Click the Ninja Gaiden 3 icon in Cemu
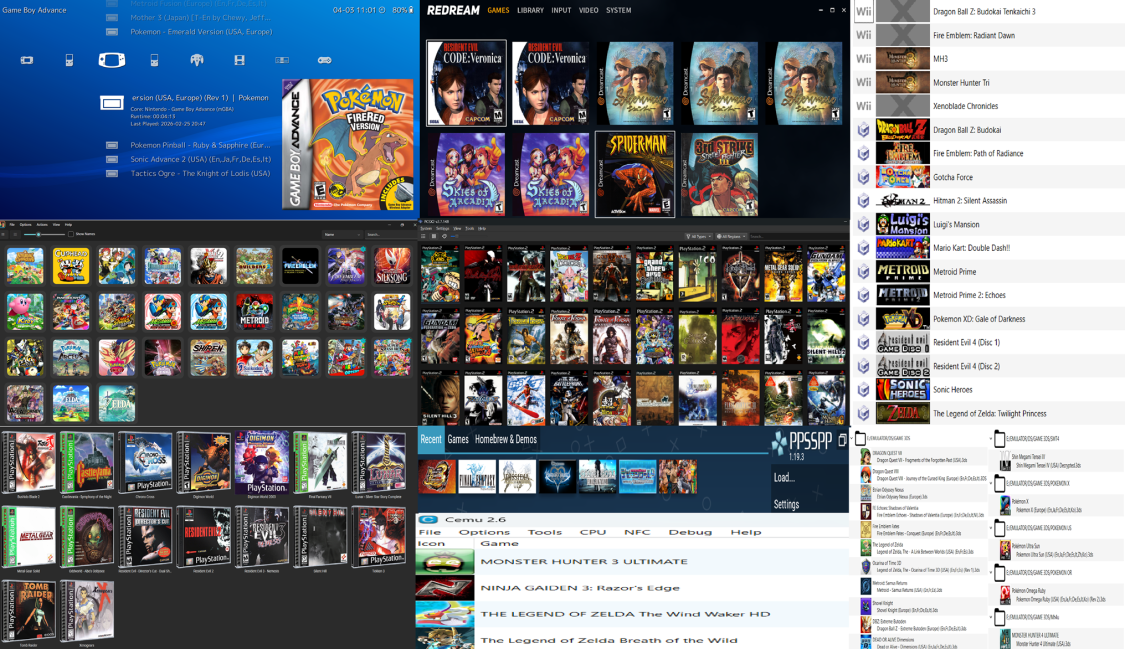This screenshot has height=649, width=1125. point(445,588)
